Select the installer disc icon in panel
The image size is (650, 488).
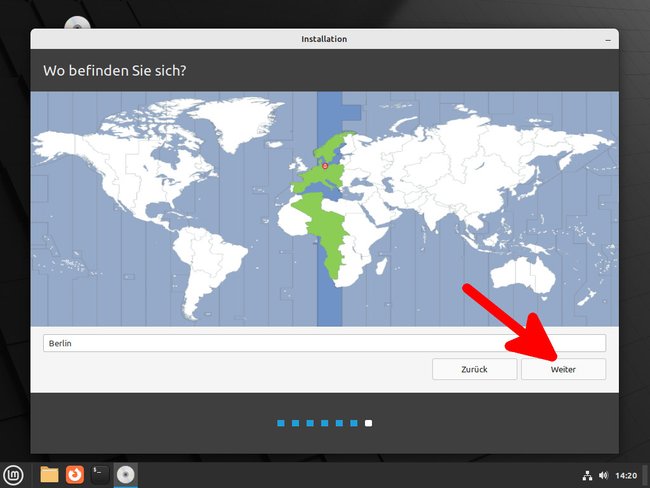tap(125, 475)
